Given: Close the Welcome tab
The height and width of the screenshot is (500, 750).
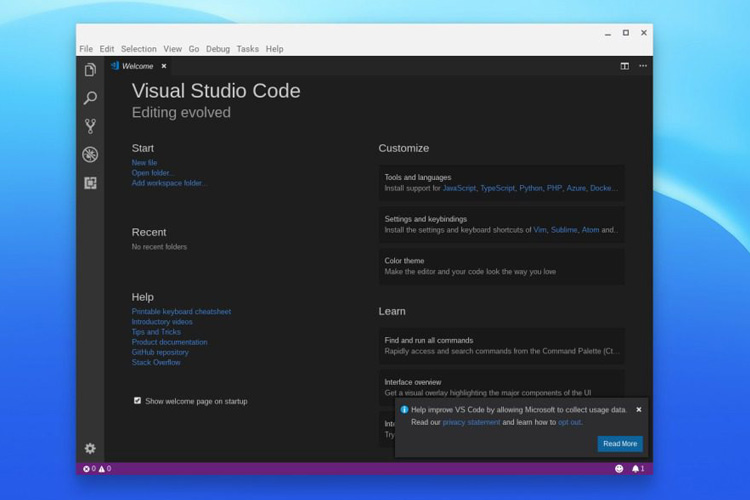Looking at the screenshot, I should tap(164, 66).
